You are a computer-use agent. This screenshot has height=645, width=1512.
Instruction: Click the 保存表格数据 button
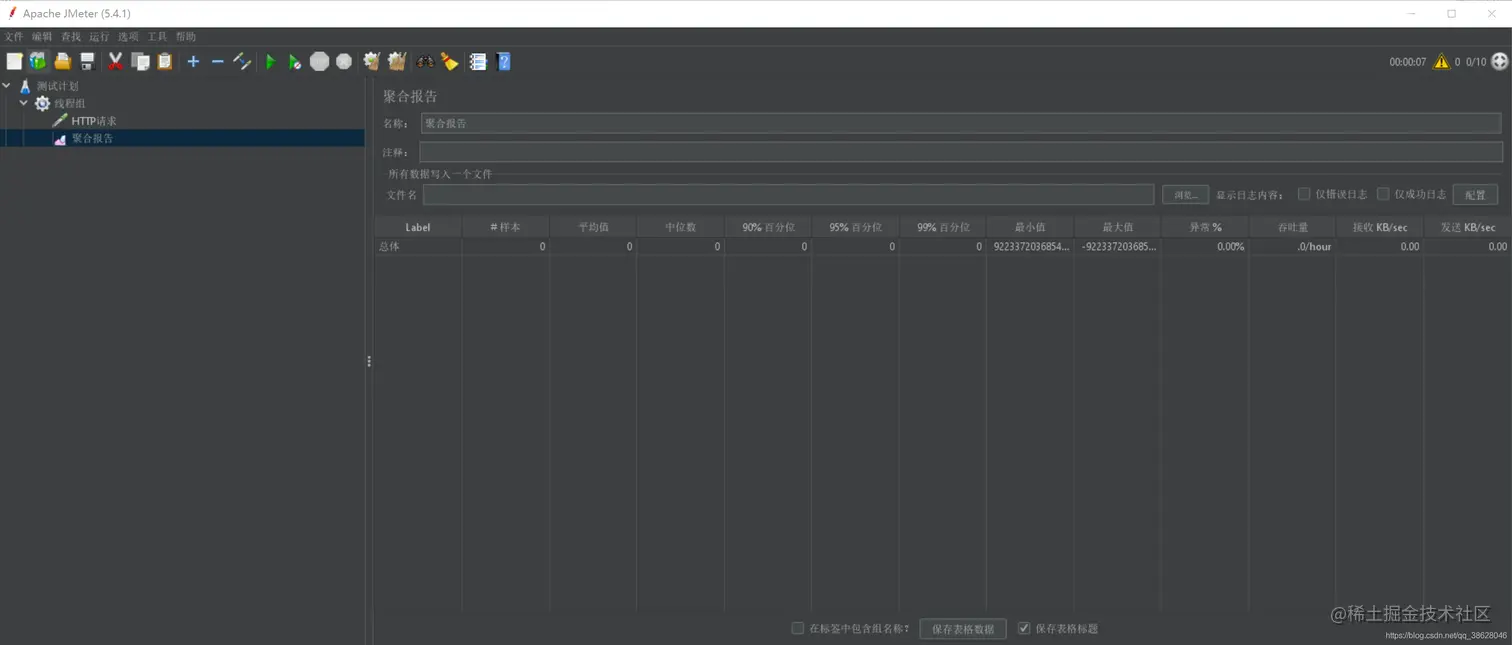[963, 629]
